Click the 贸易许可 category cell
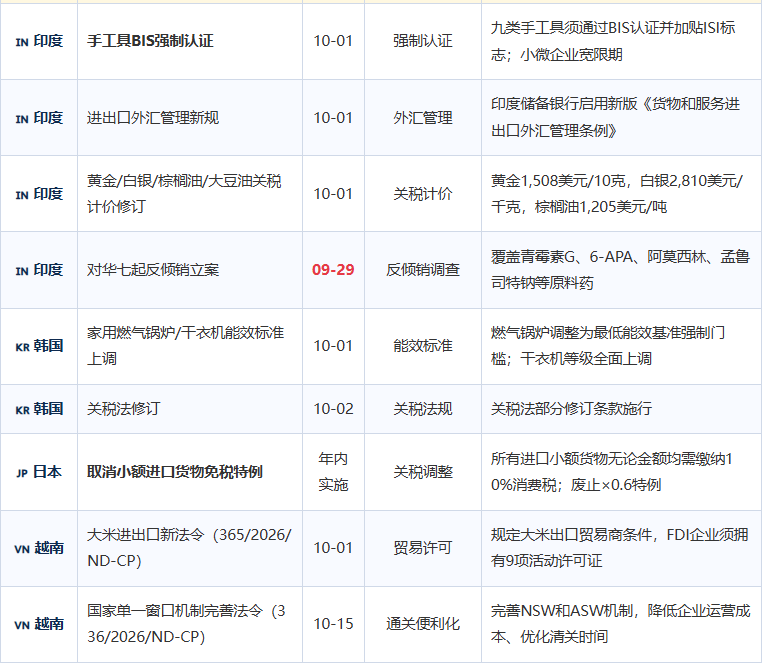 click(x=423, y=548)
